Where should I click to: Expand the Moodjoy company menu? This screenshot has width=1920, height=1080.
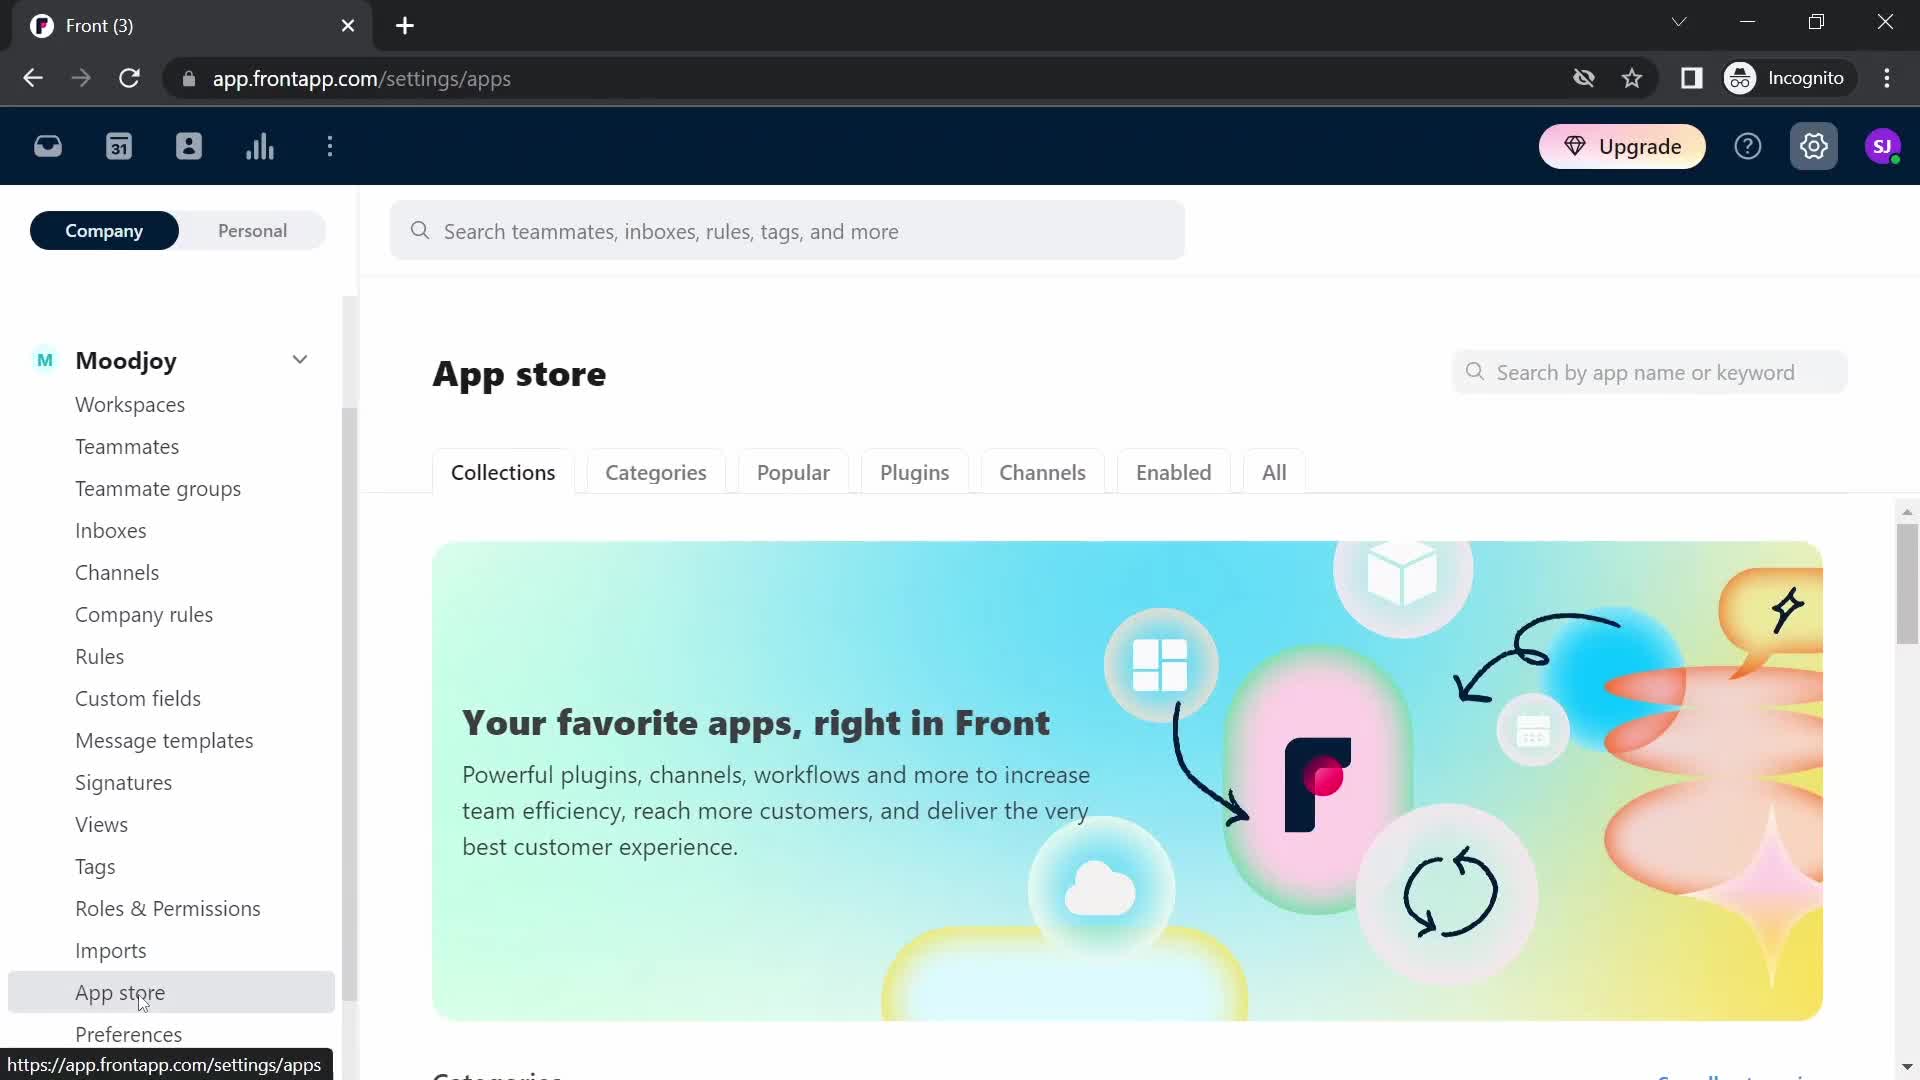pos(301,360)
